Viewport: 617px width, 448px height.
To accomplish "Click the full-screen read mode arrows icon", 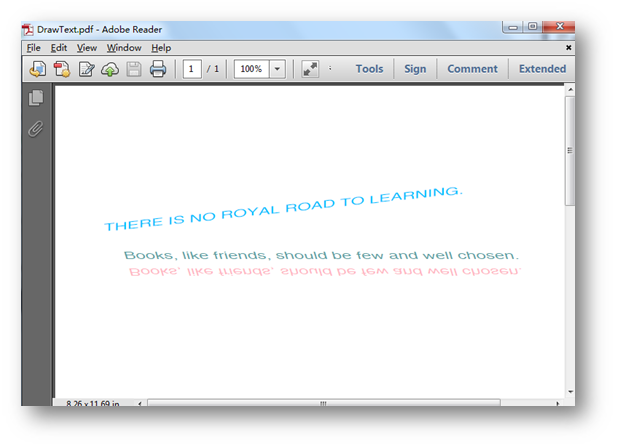I will point(310,69).
